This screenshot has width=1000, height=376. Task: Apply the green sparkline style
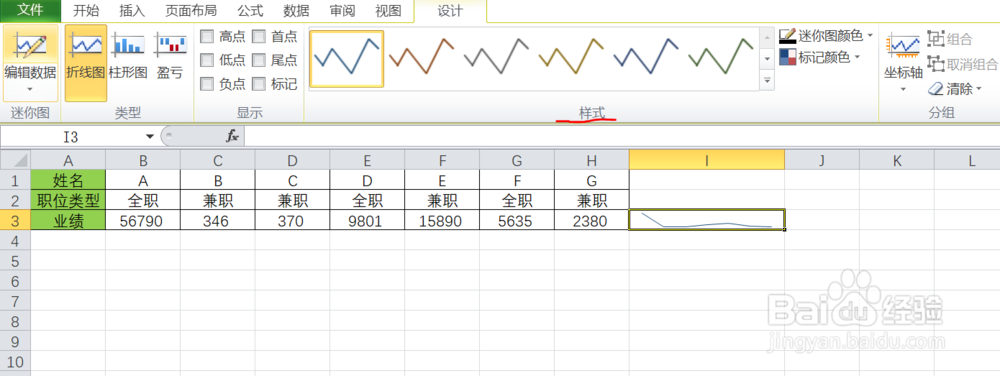[x=720, y=58]
